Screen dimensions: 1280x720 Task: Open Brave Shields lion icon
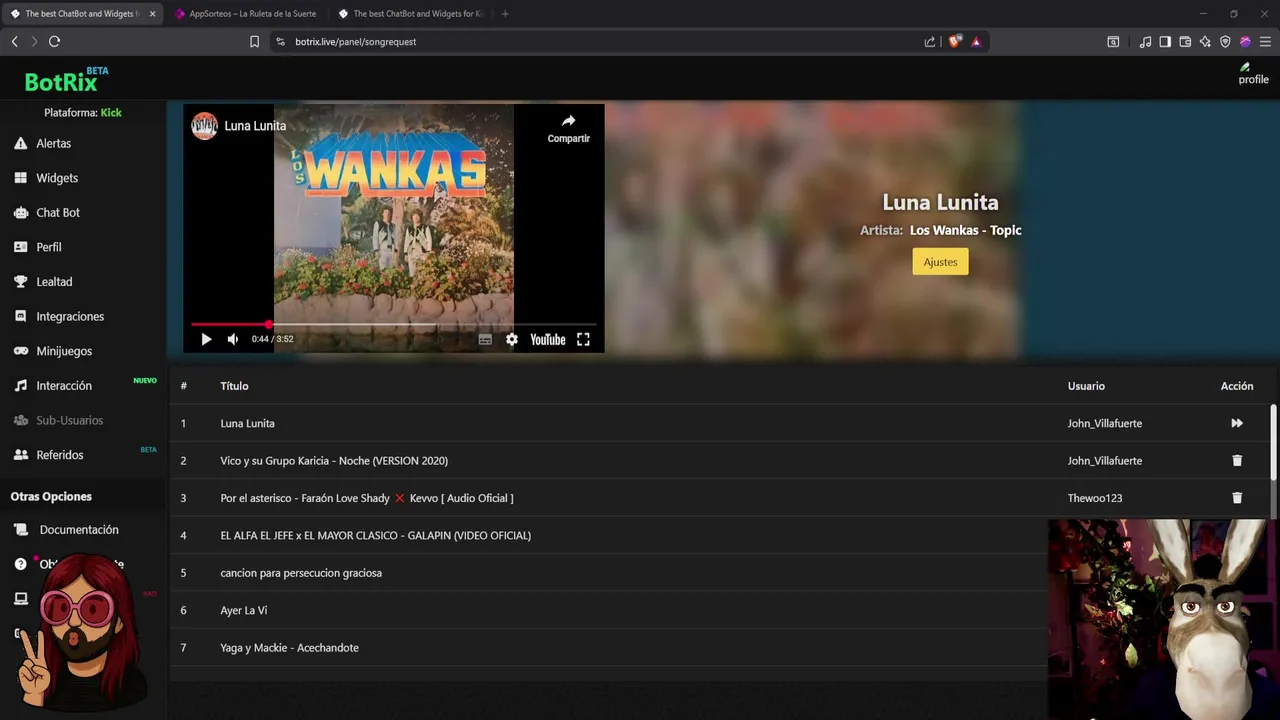[x=954, y=42]
